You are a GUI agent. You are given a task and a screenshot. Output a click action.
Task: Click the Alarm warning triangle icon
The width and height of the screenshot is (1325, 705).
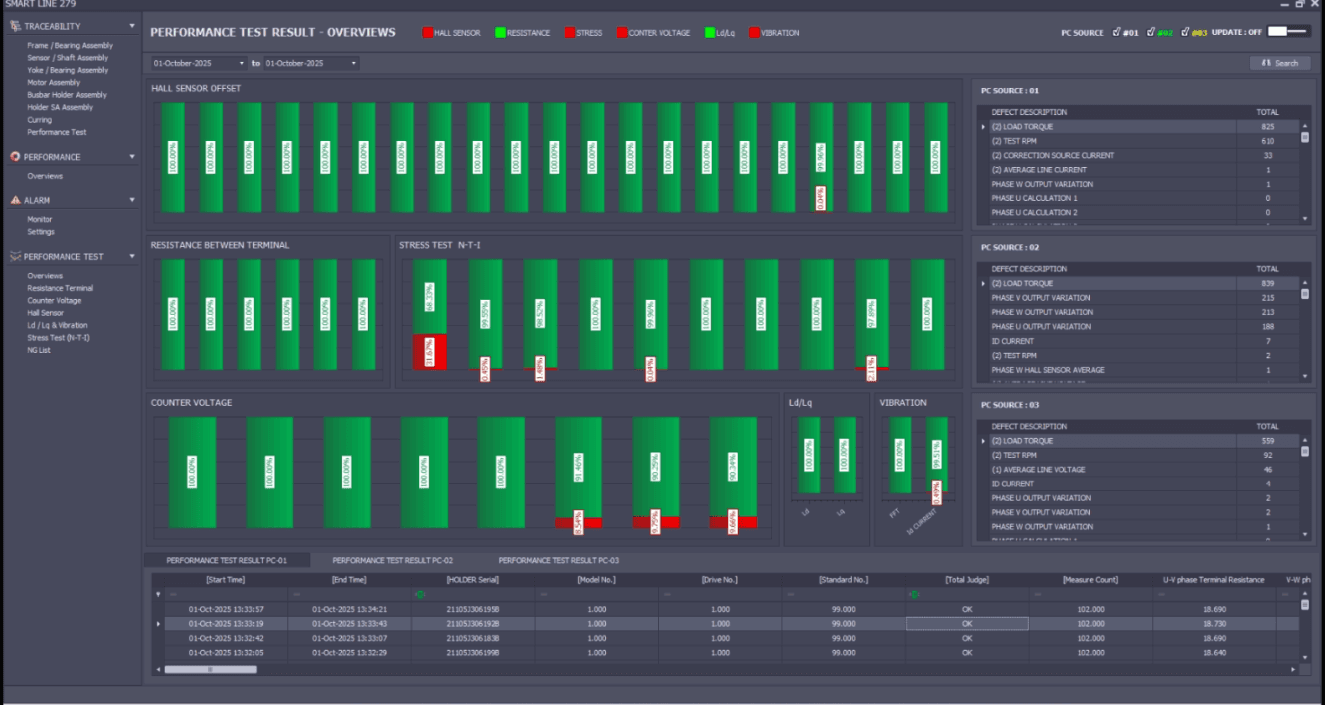[x=15, y=200]
